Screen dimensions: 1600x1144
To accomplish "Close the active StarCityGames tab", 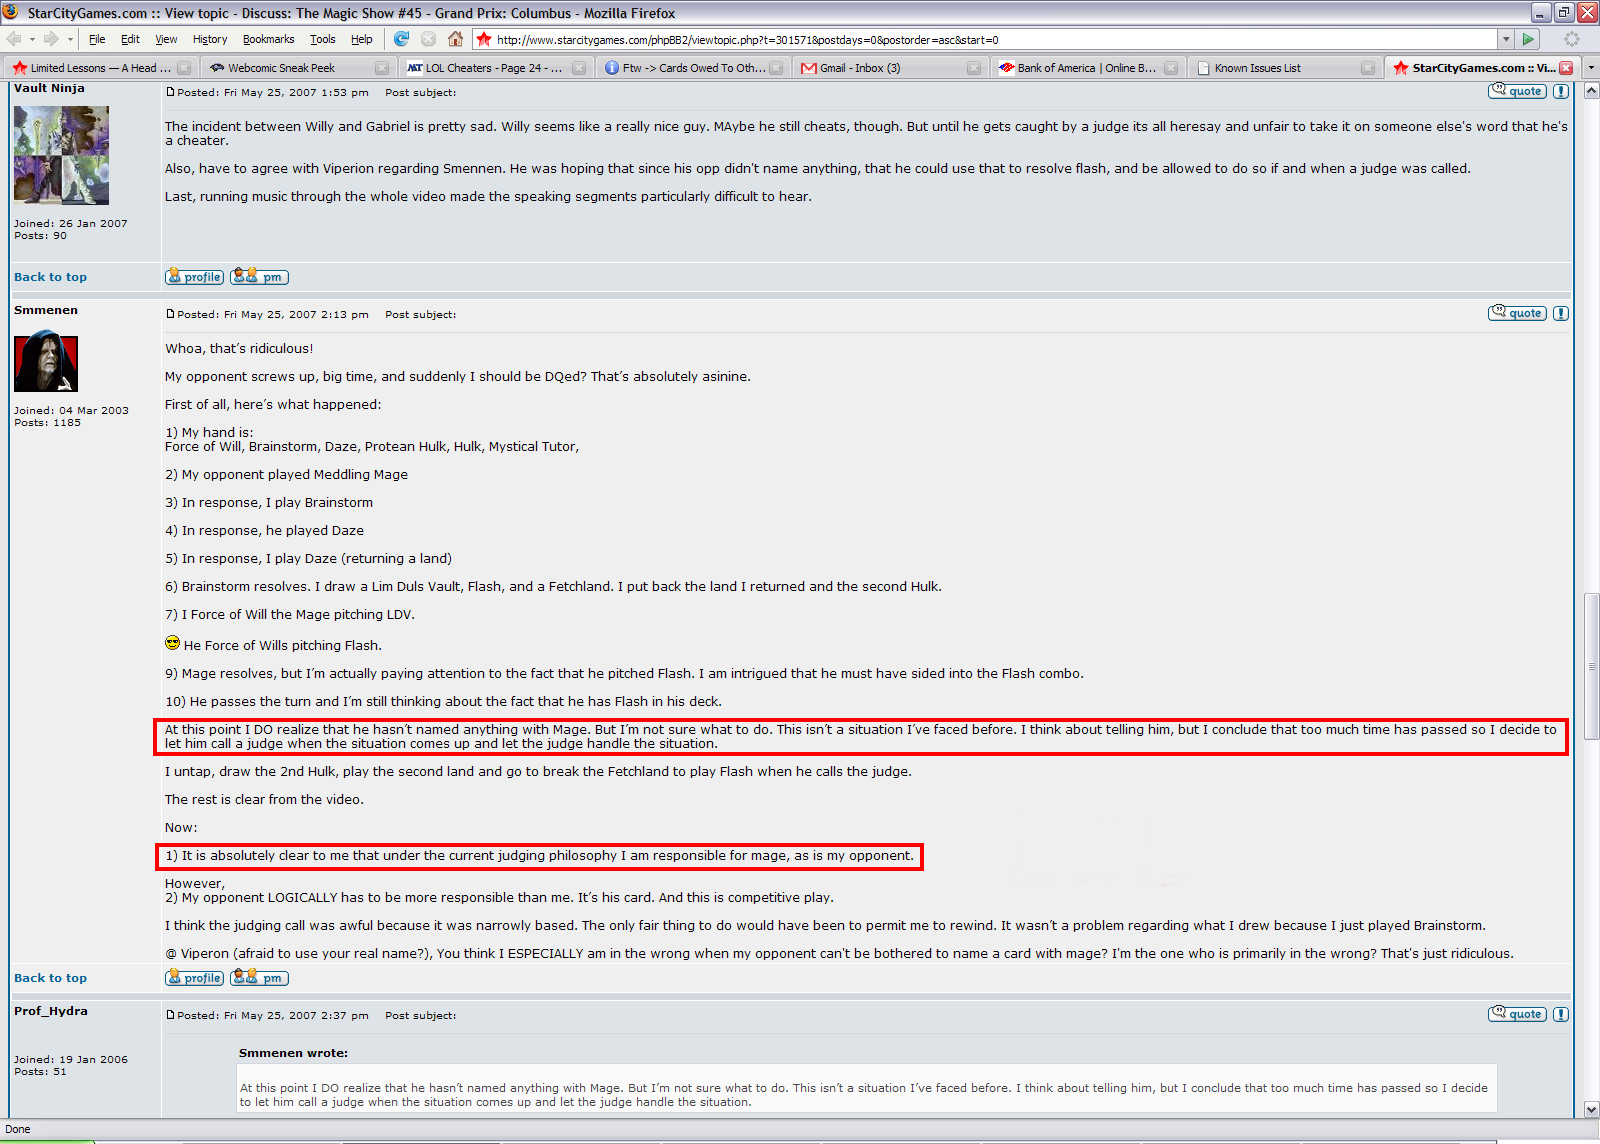I will [1566, 68].
